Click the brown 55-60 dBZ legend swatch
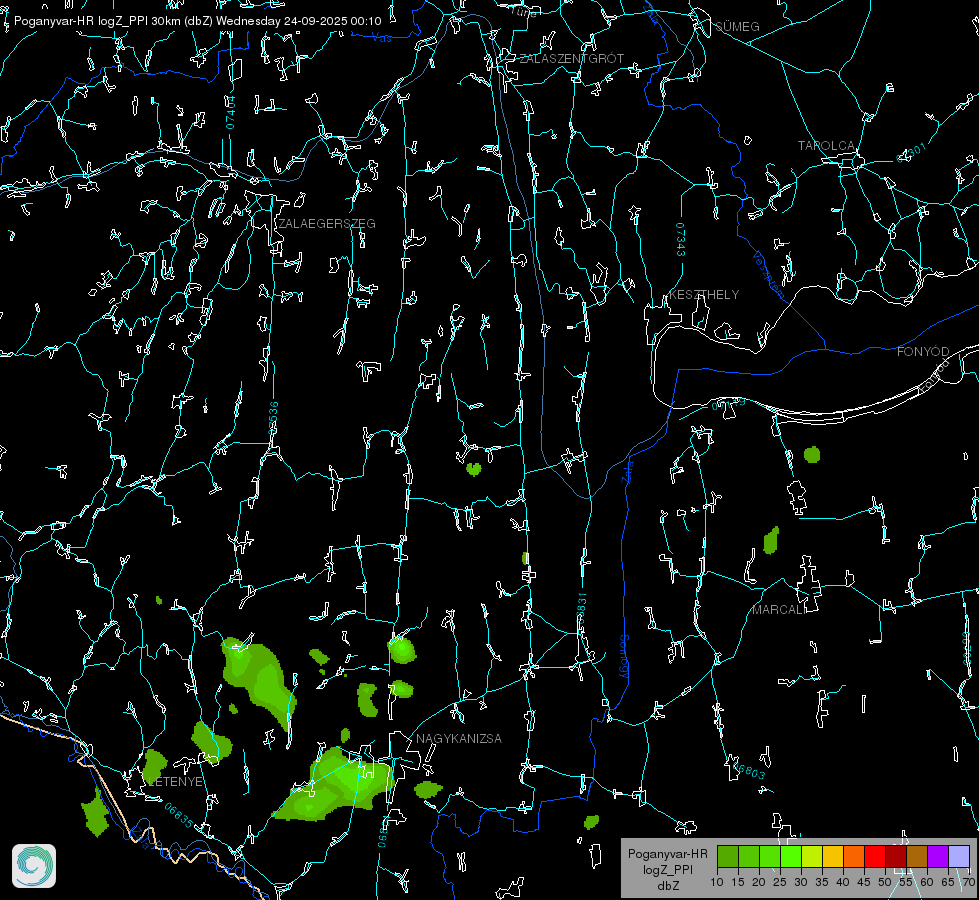This screenshot has width=979, height=900. (x=916, y=856)
